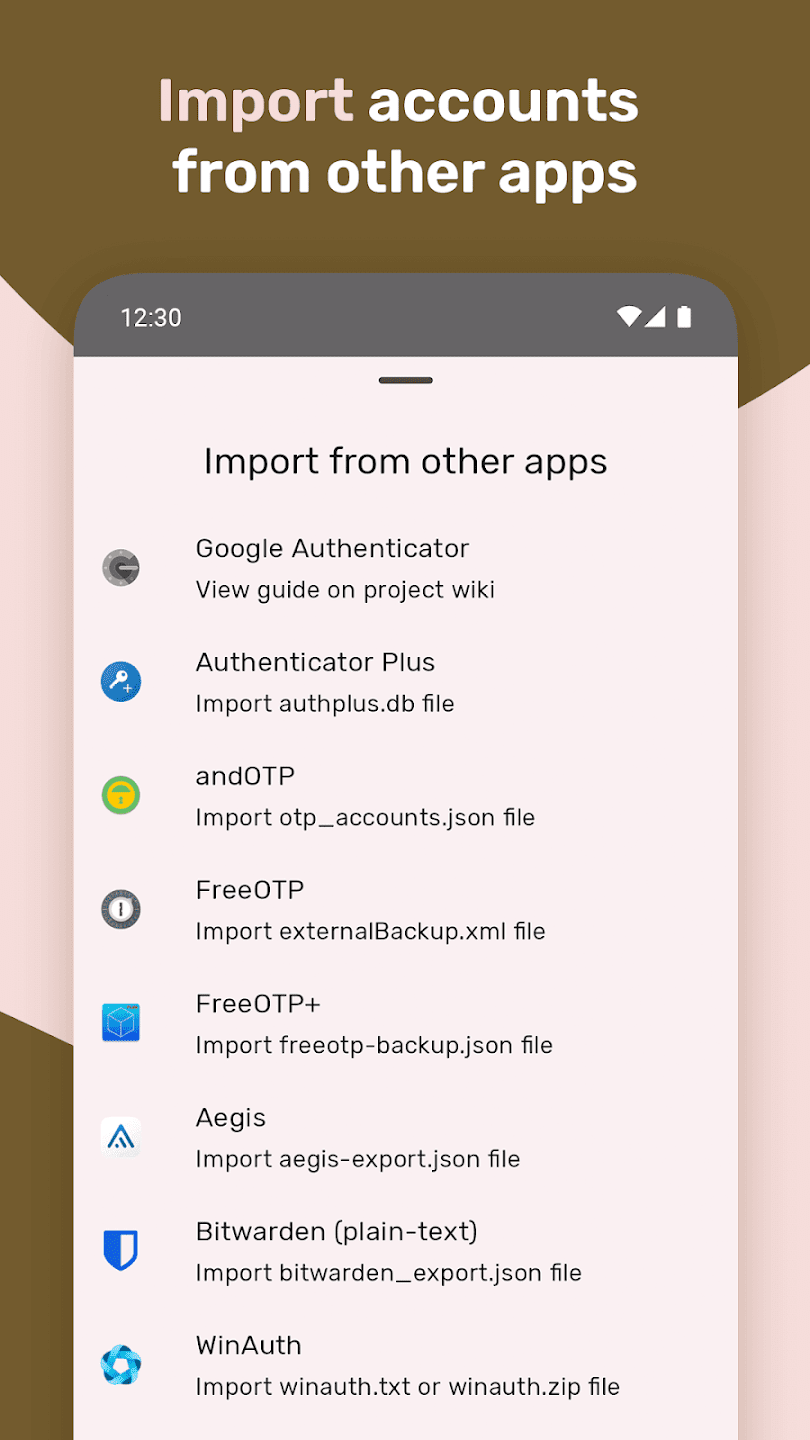Click the Google Authenticator app icon
This screenshot has height=1440, width=810.
[121, 568]
